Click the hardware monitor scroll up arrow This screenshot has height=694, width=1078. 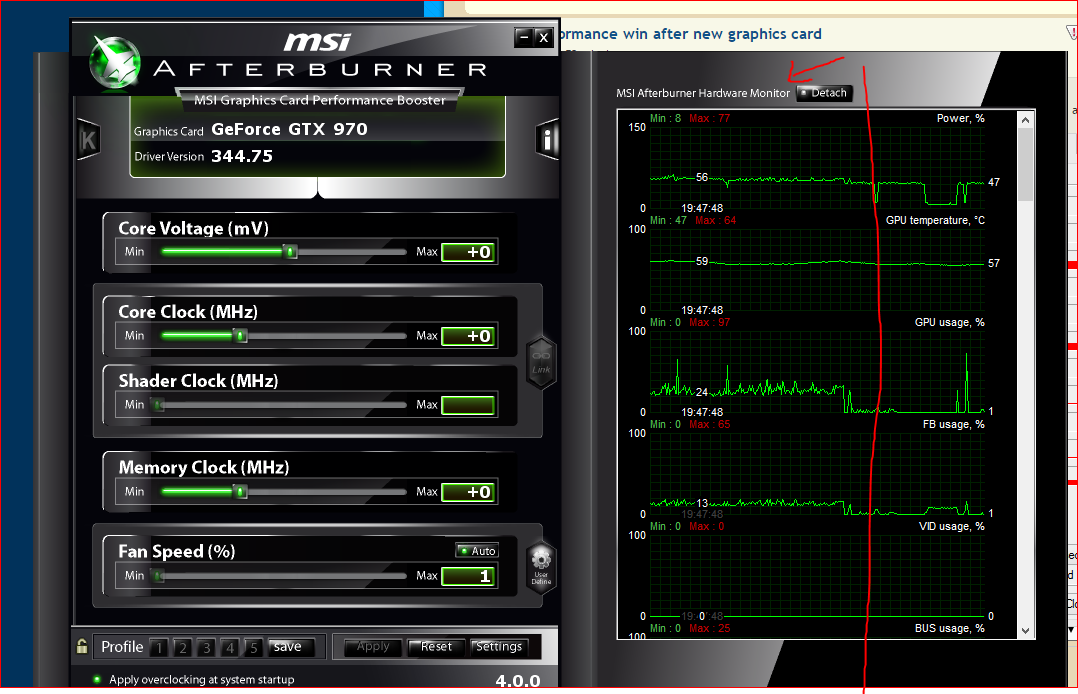(1025, 120)
